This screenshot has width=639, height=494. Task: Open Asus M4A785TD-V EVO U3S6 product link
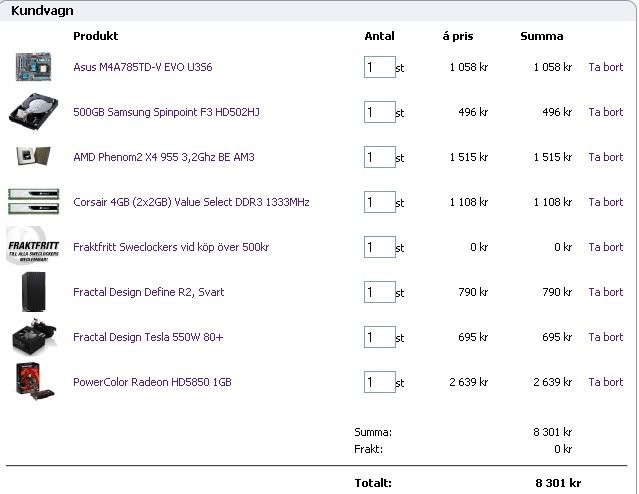142,67
